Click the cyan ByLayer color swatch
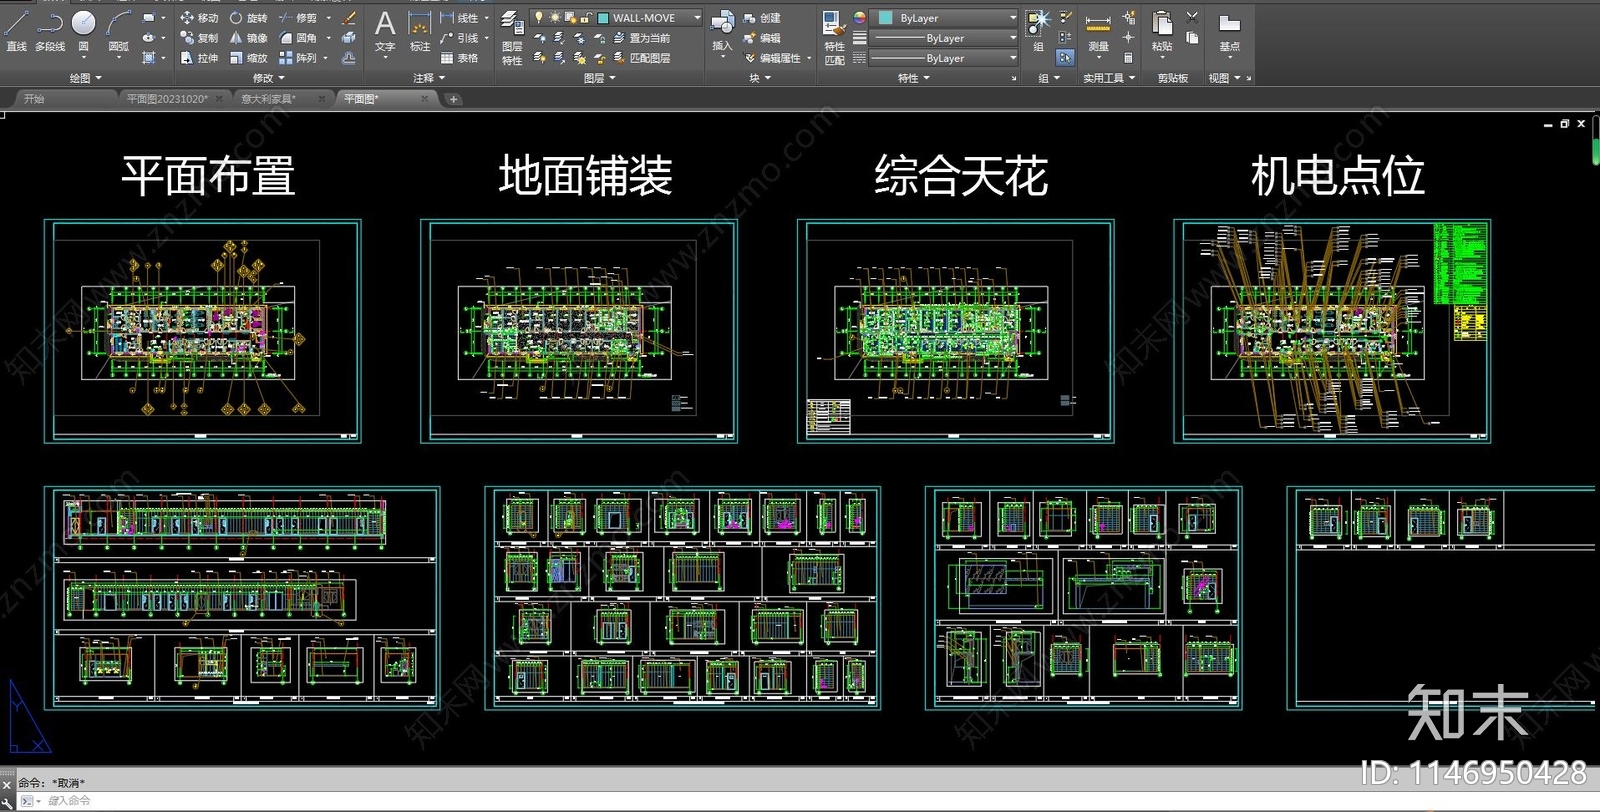The image size is (1600, 812). click(886, 18)
